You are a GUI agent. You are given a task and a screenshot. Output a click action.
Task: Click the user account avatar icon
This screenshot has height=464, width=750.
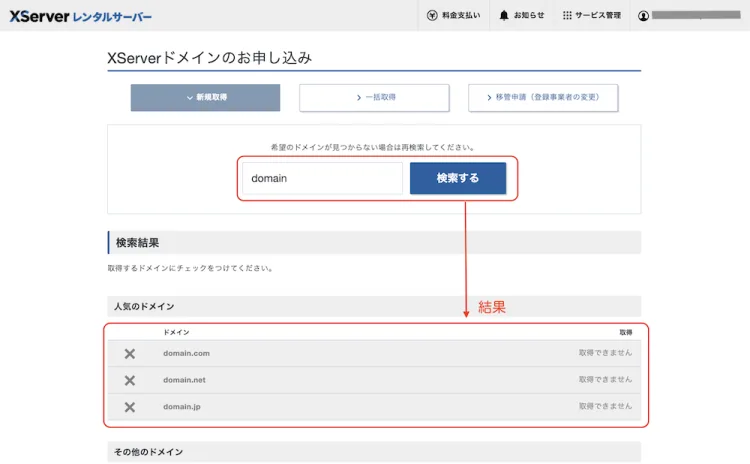tap(643, 16)
